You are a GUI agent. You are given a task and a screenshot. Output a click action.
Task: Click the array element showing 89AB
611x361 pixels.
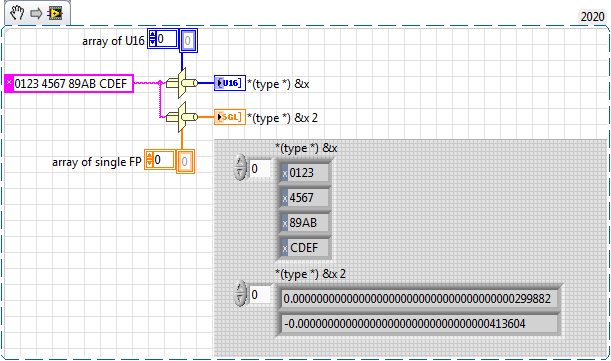[x=304, y=222]
